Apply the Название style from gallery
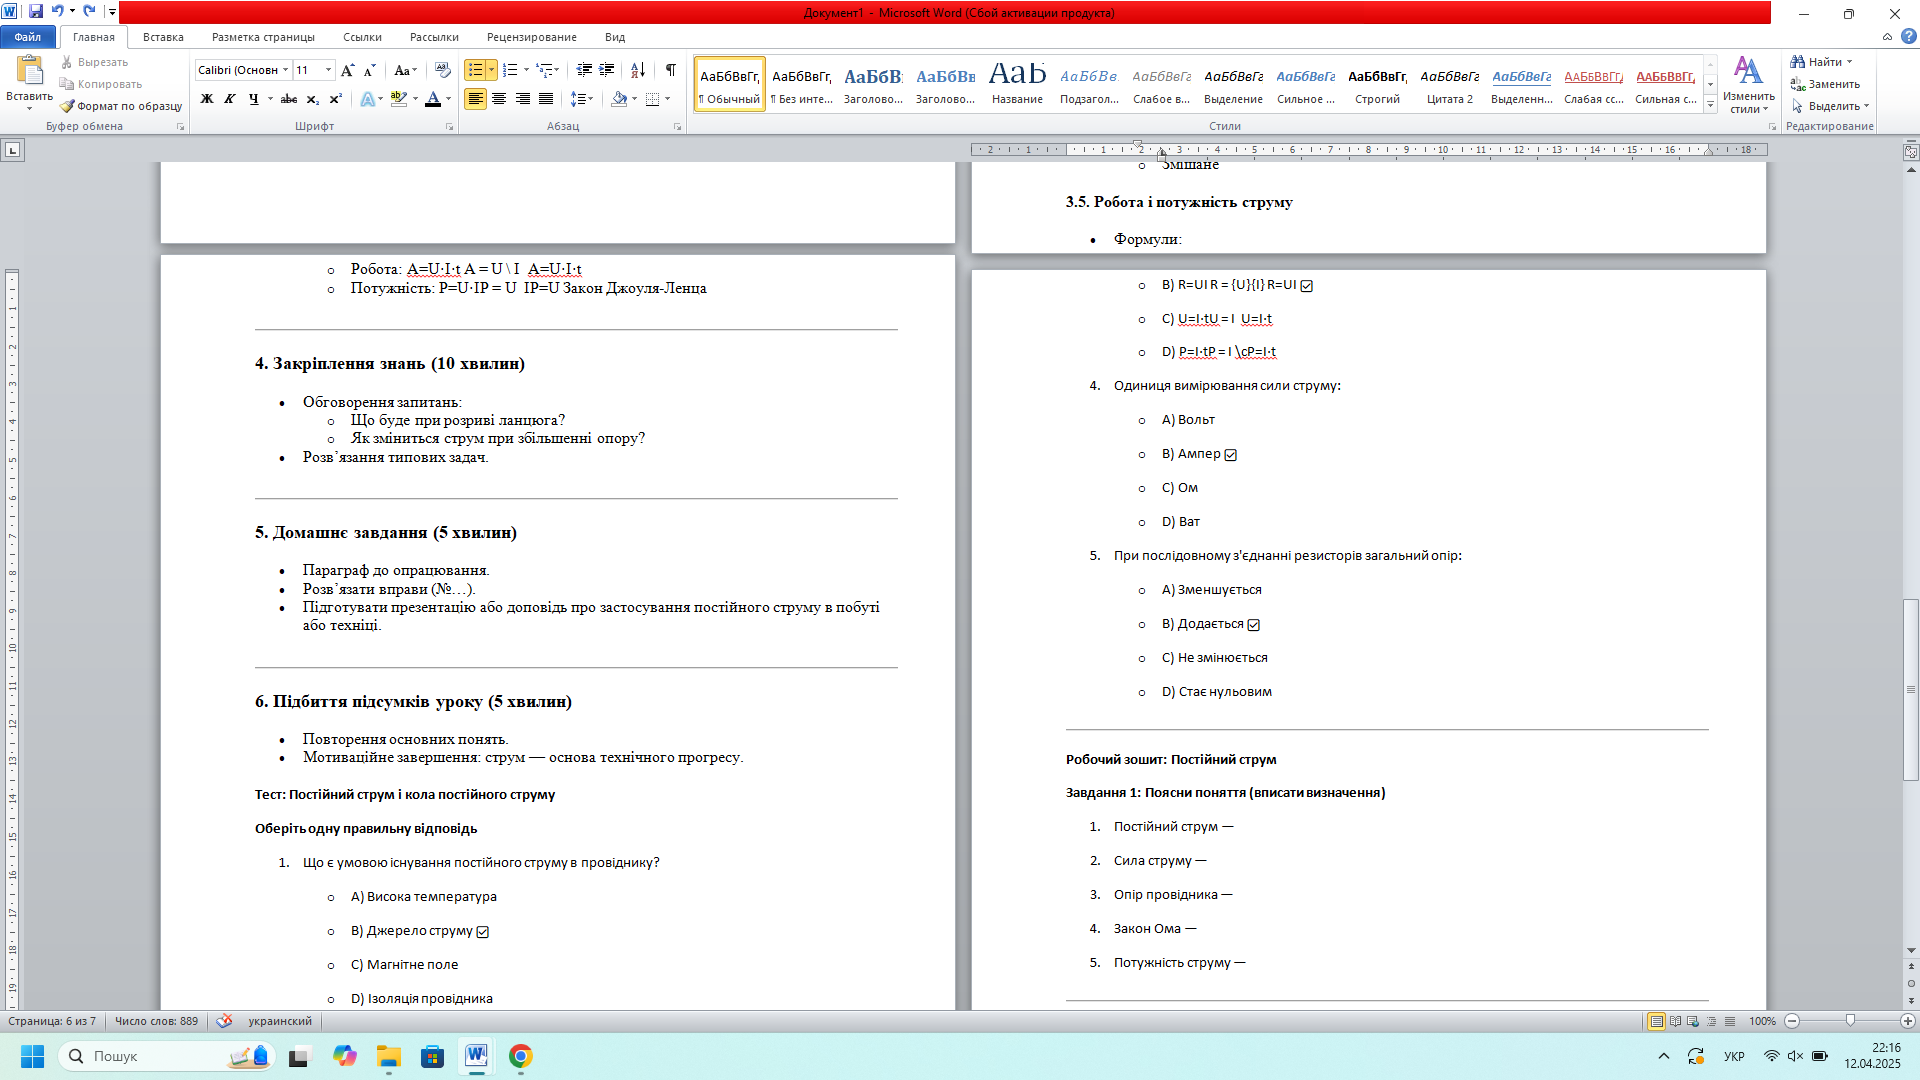Viewport: 1920px width, 1080px height. coord(1017,83)
